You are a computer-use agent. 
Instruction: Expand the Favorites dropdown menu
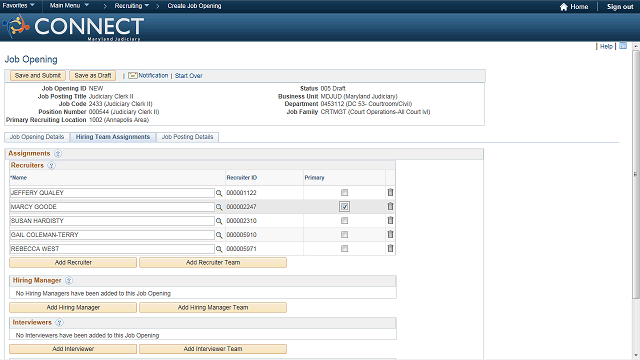(x=18, y=5)
